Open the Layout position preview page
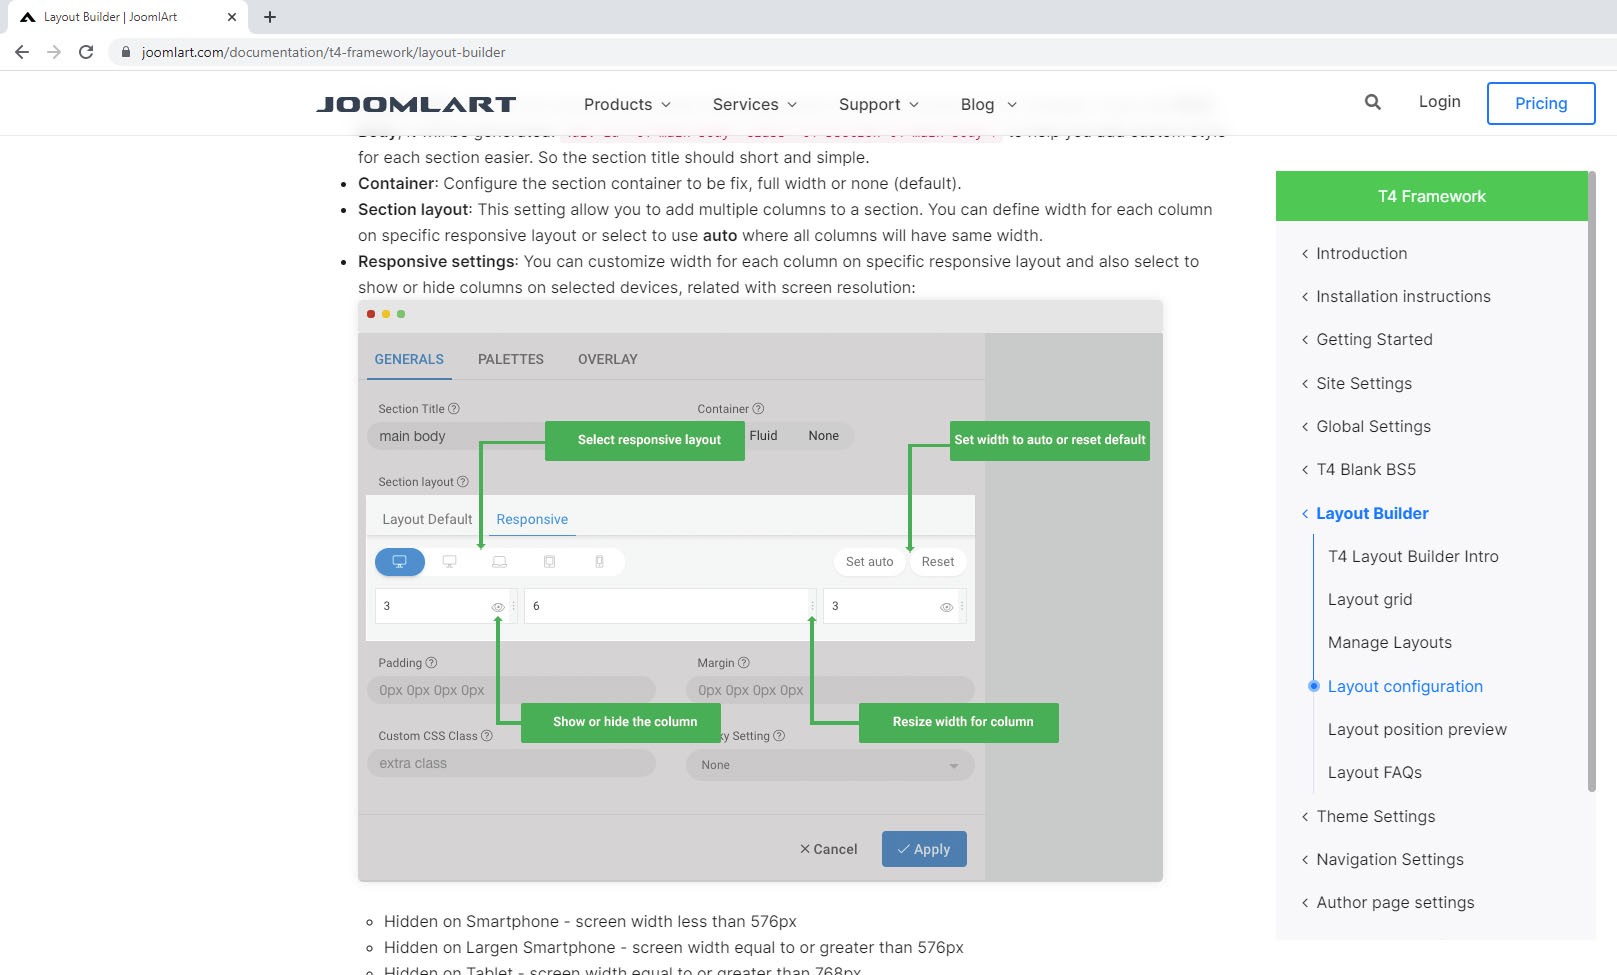 (x=1417, y=730)
